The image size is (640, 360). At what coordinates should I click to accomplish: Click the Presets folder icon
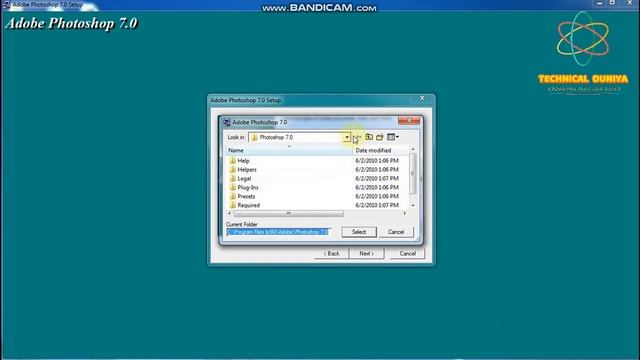(233, 196)
